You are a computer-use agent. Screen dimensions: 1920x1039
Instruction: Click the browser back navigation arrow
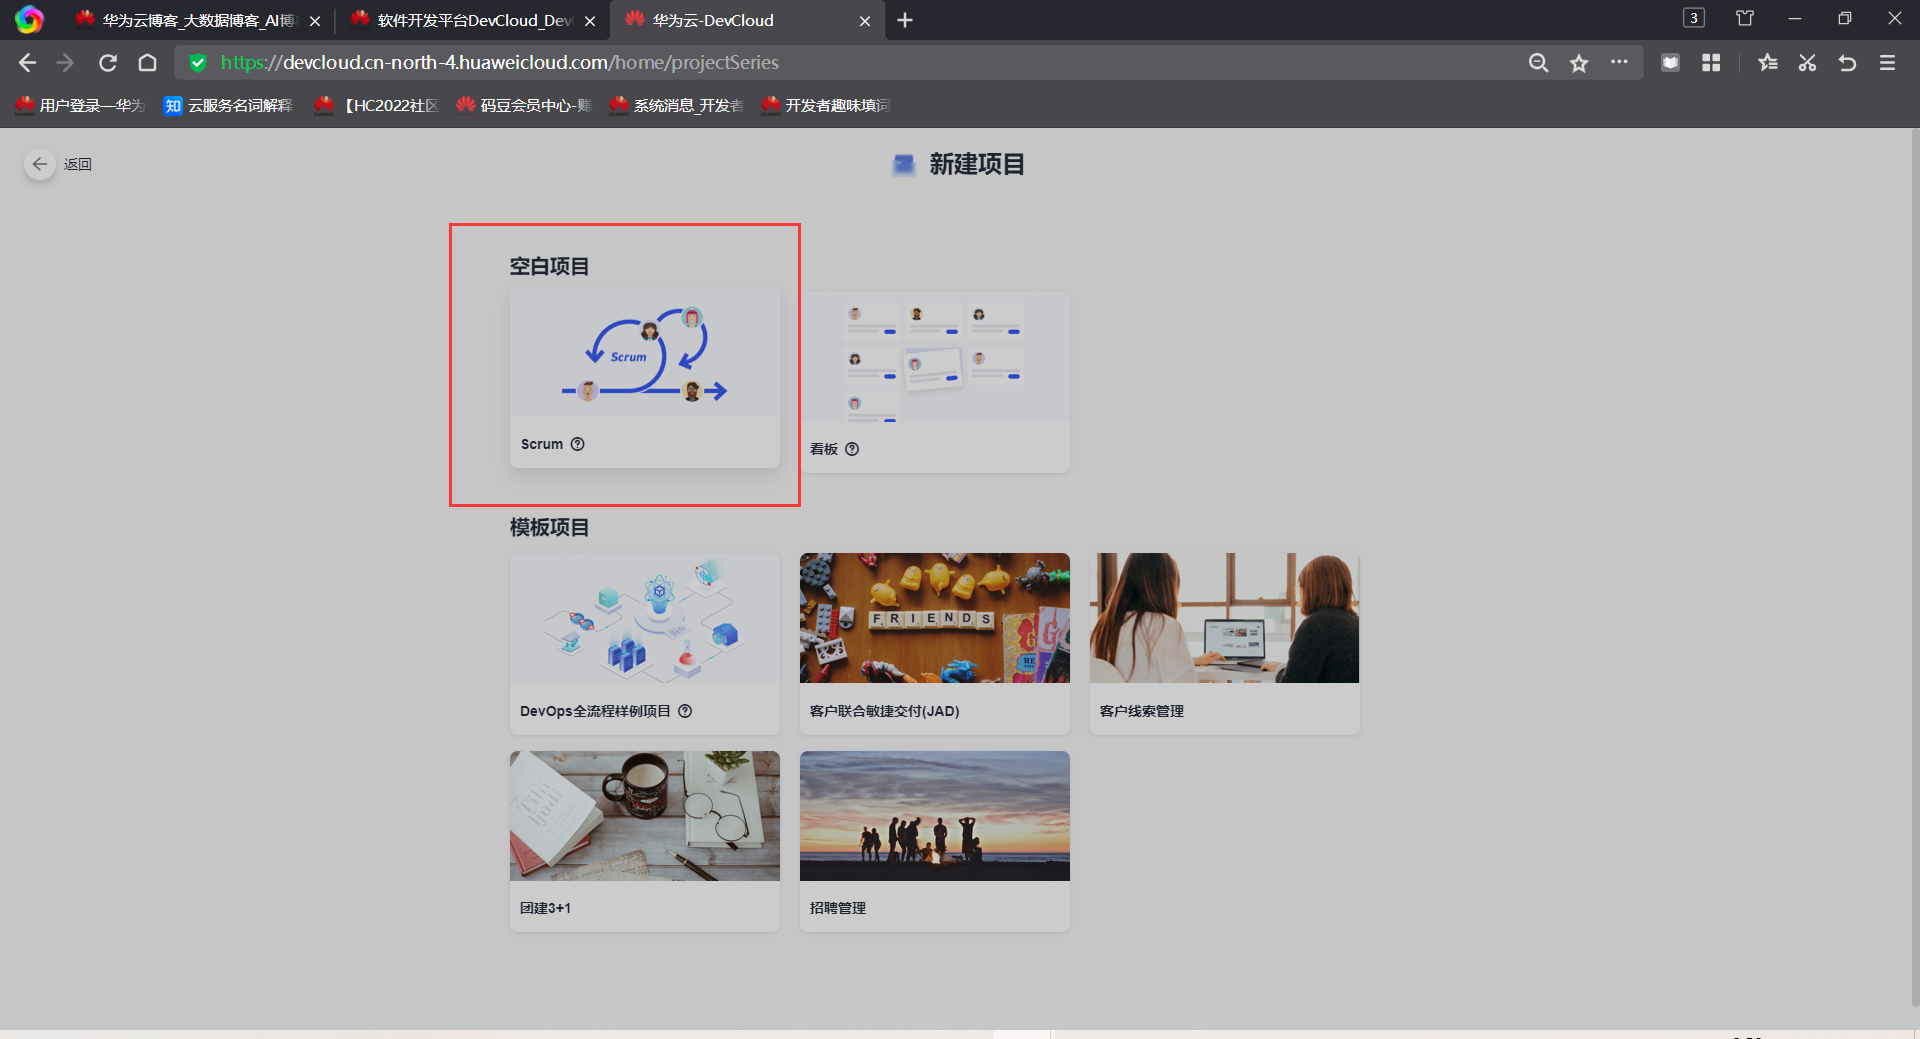(27, 63)
